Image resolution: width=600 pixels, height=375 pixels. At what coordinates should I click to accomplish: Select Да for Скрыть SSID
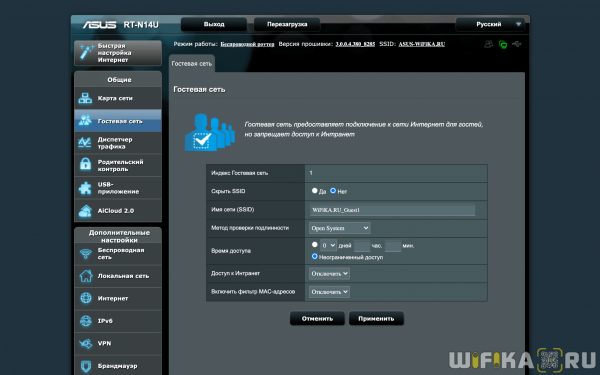[x=315, y=191]
